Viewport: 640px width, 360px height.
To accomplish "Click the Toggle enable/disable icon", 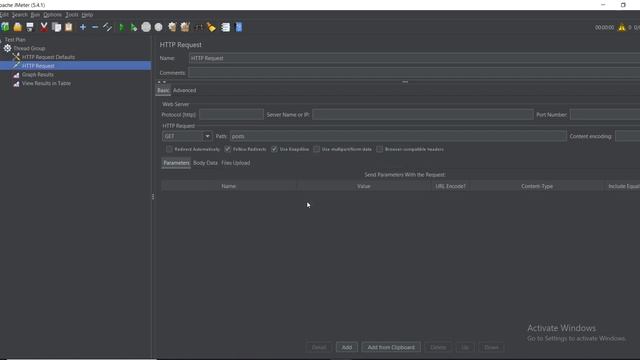I will tap(107, 27).
